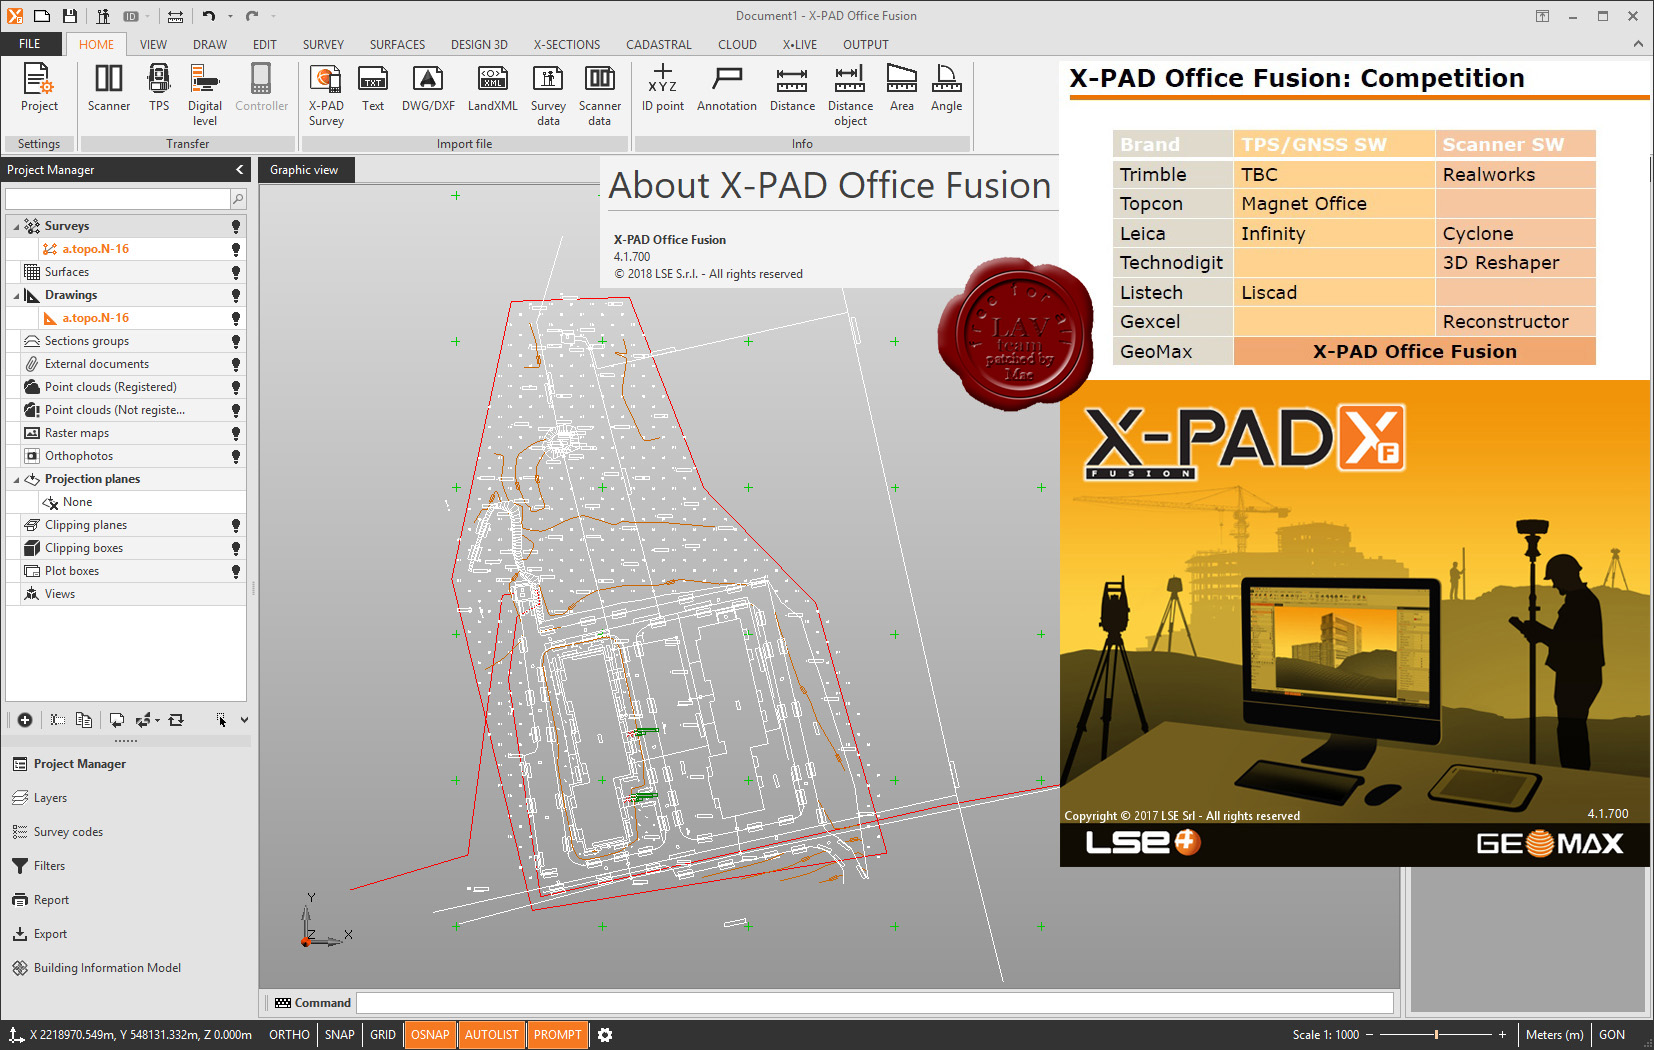
Task: Open Digital level transfer tool
Action: click(x=205, y=95)
